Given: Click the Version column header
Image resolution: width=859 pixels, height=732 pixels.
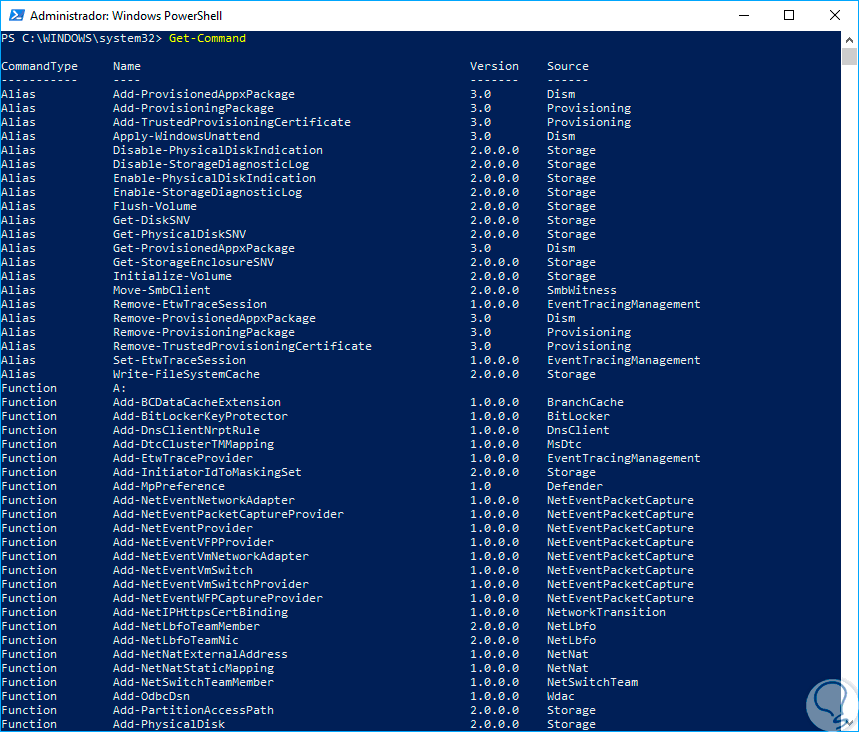Looking at the screenshot, I should (x=494, y=66).
